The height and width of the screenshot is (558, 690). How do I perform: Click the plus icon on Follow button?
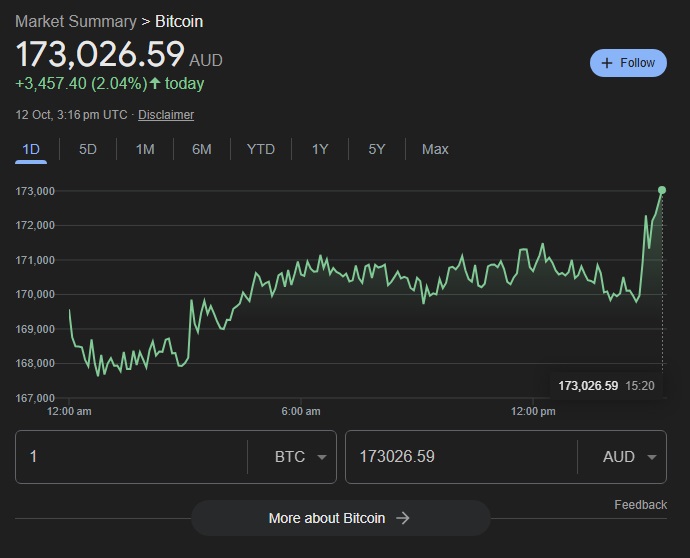tap(606, 63)
